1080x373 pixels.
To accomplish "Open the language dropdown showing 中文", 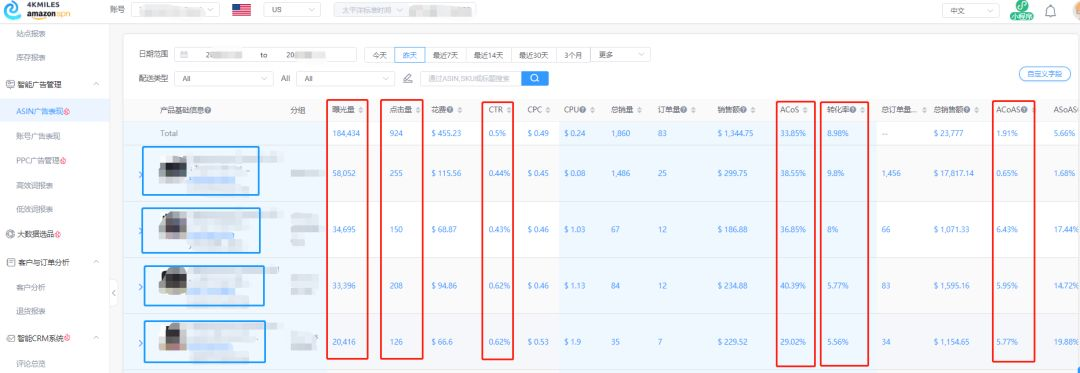I will (970, 11).
